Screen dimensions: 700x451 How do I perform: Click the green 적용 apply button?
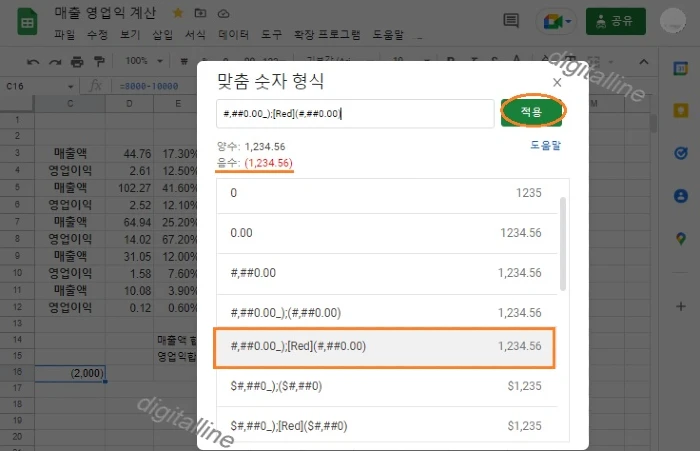pos(531,111)
